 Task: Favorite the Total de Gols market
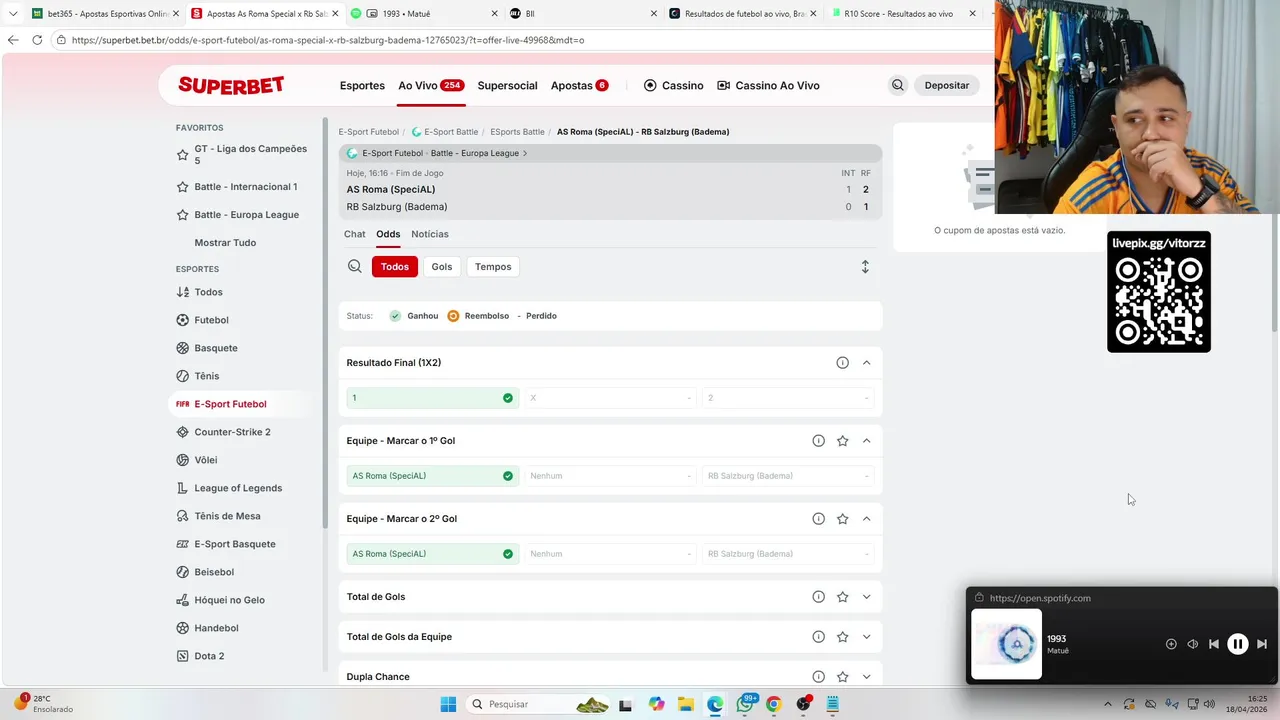(x=842, y=597)
